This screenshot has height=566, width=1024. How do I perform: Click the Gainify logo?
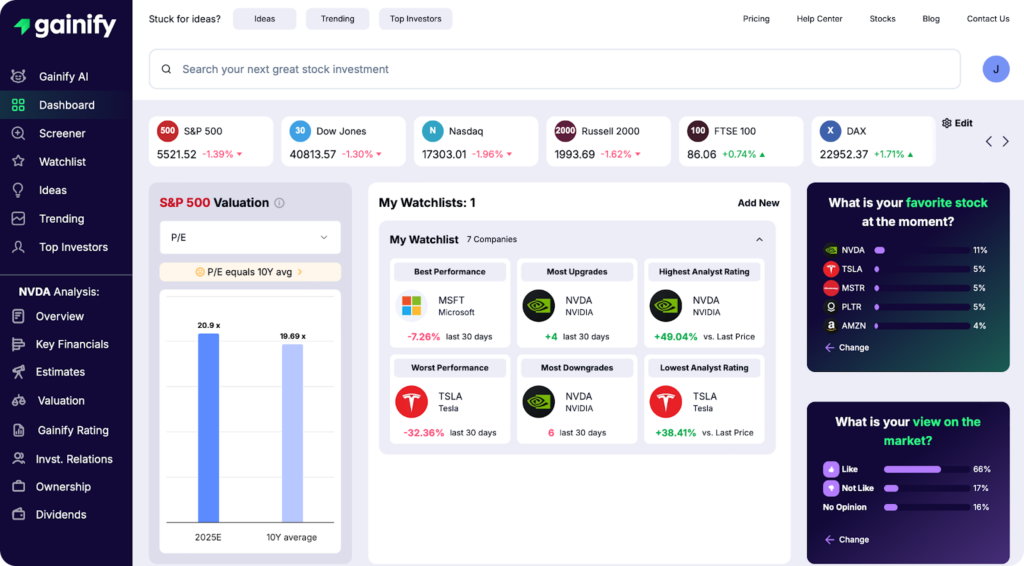(65, 25)
